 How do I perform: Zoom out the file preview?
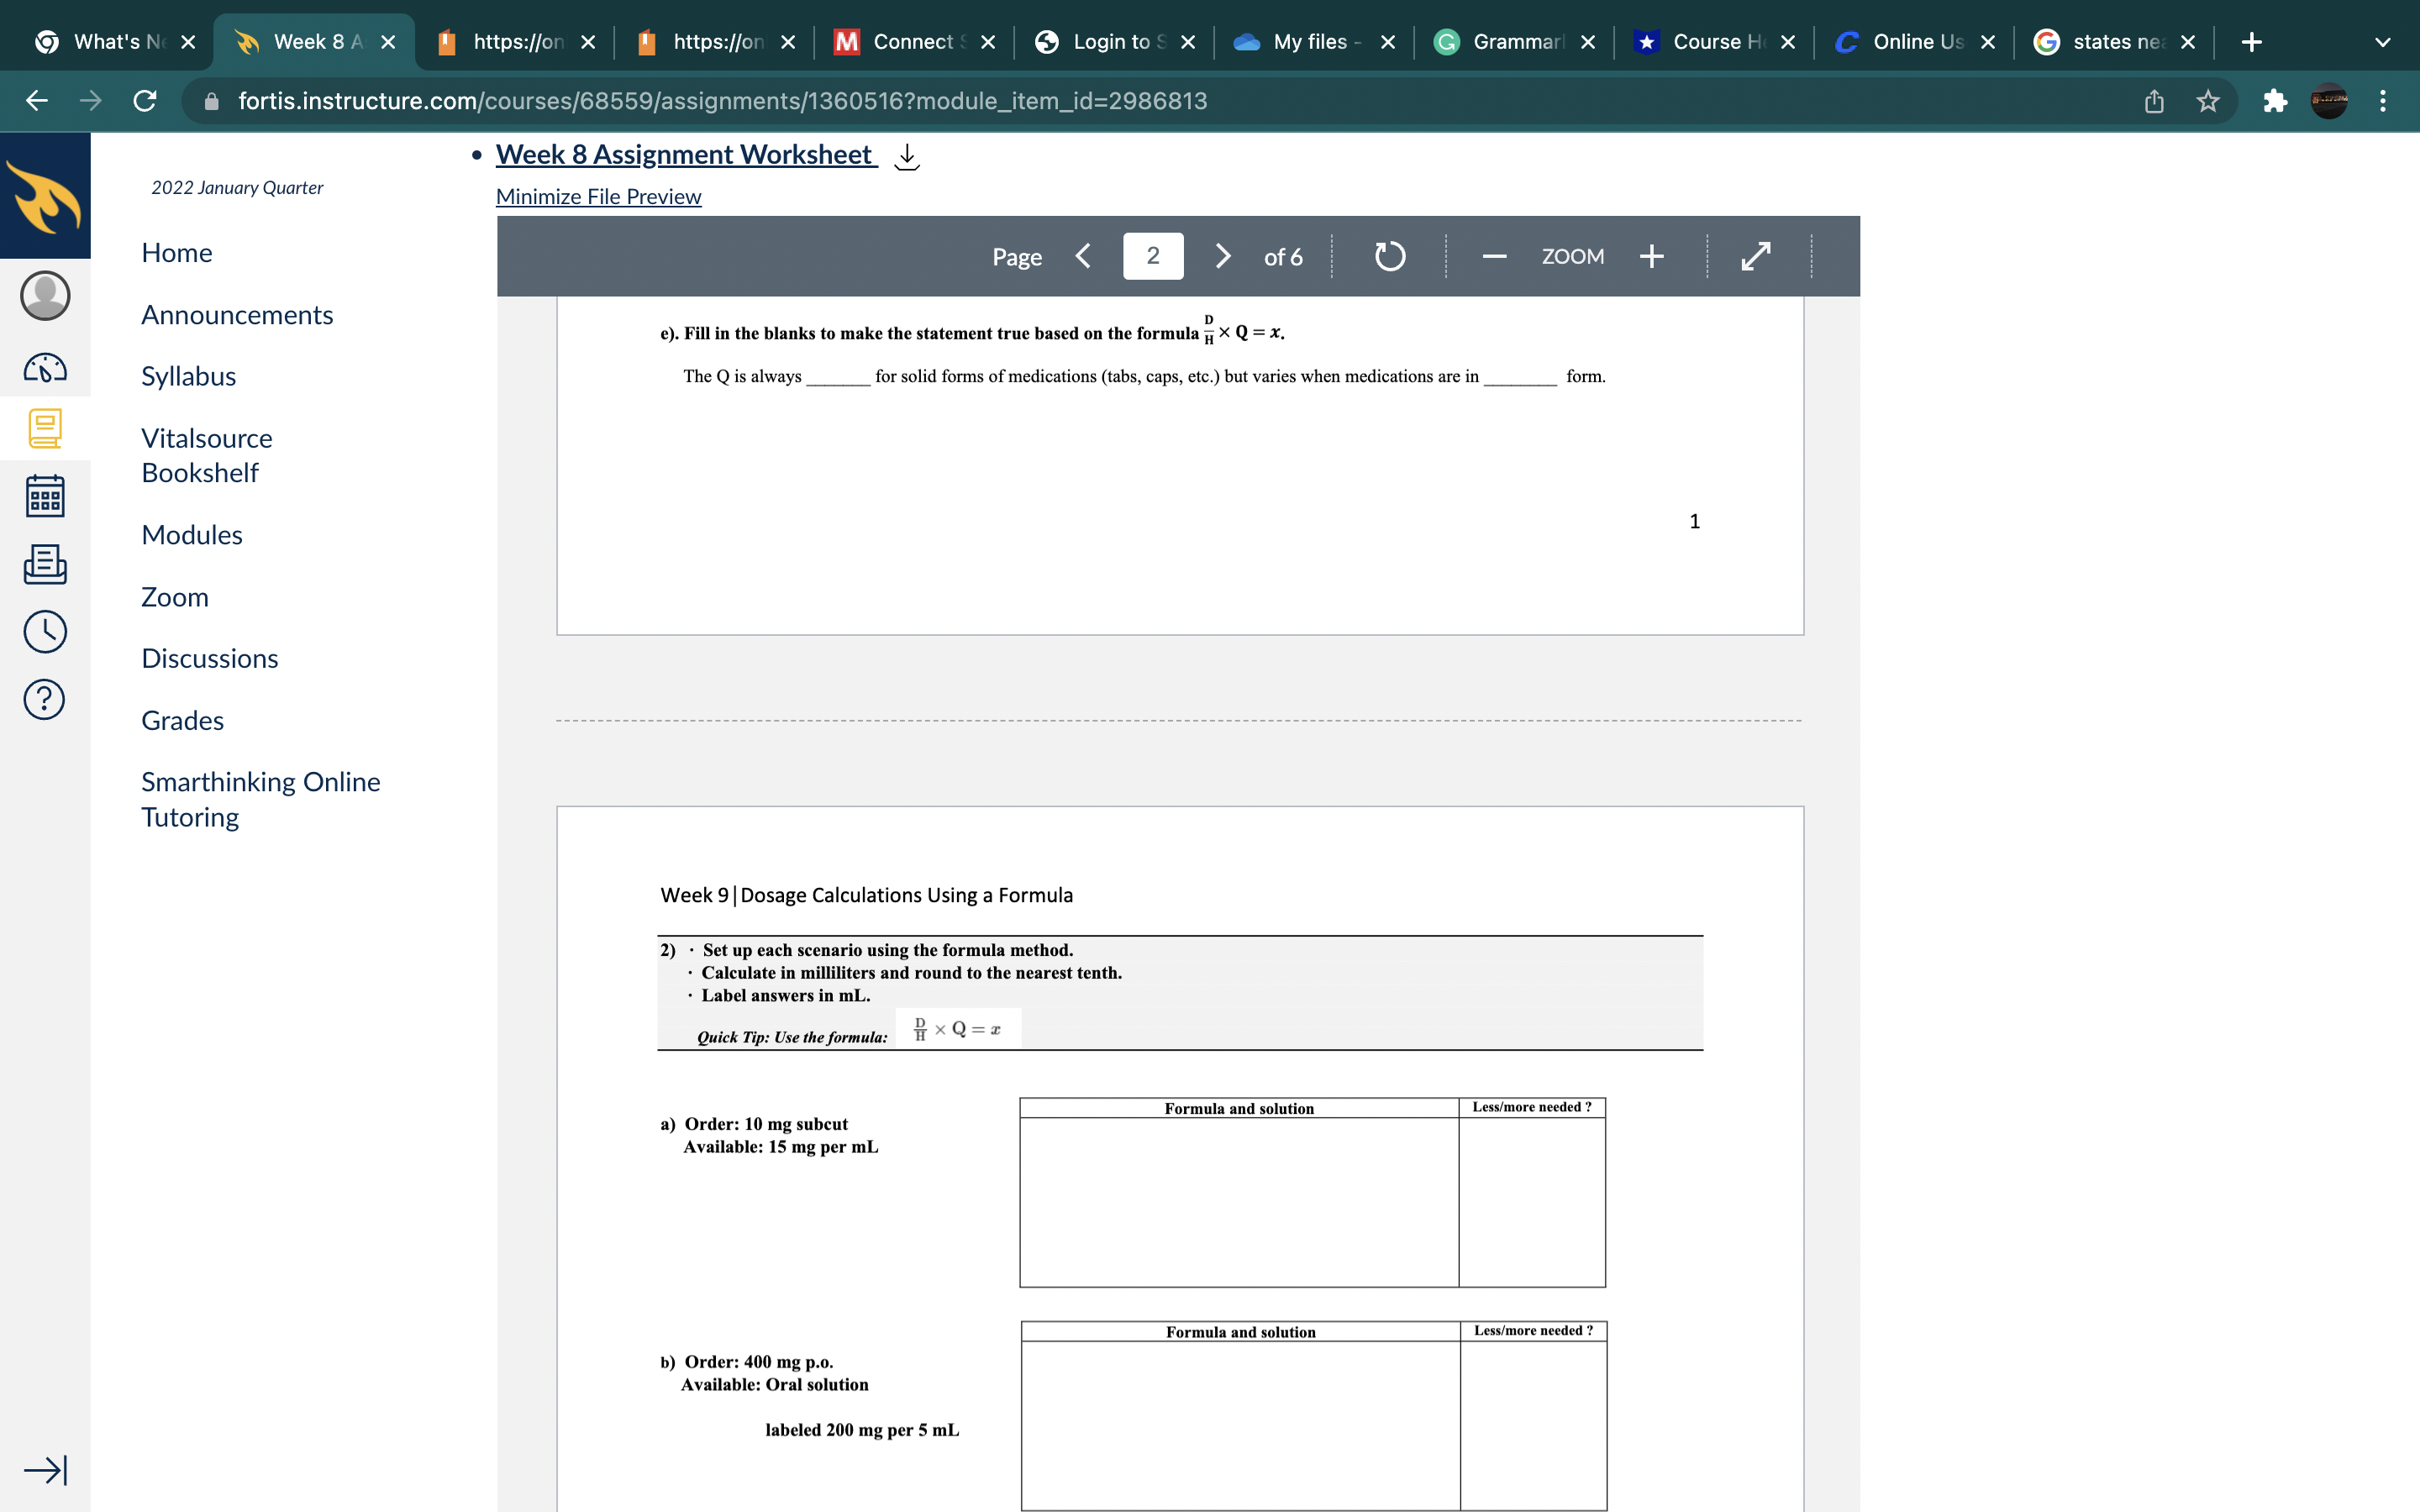(1494, 257)
